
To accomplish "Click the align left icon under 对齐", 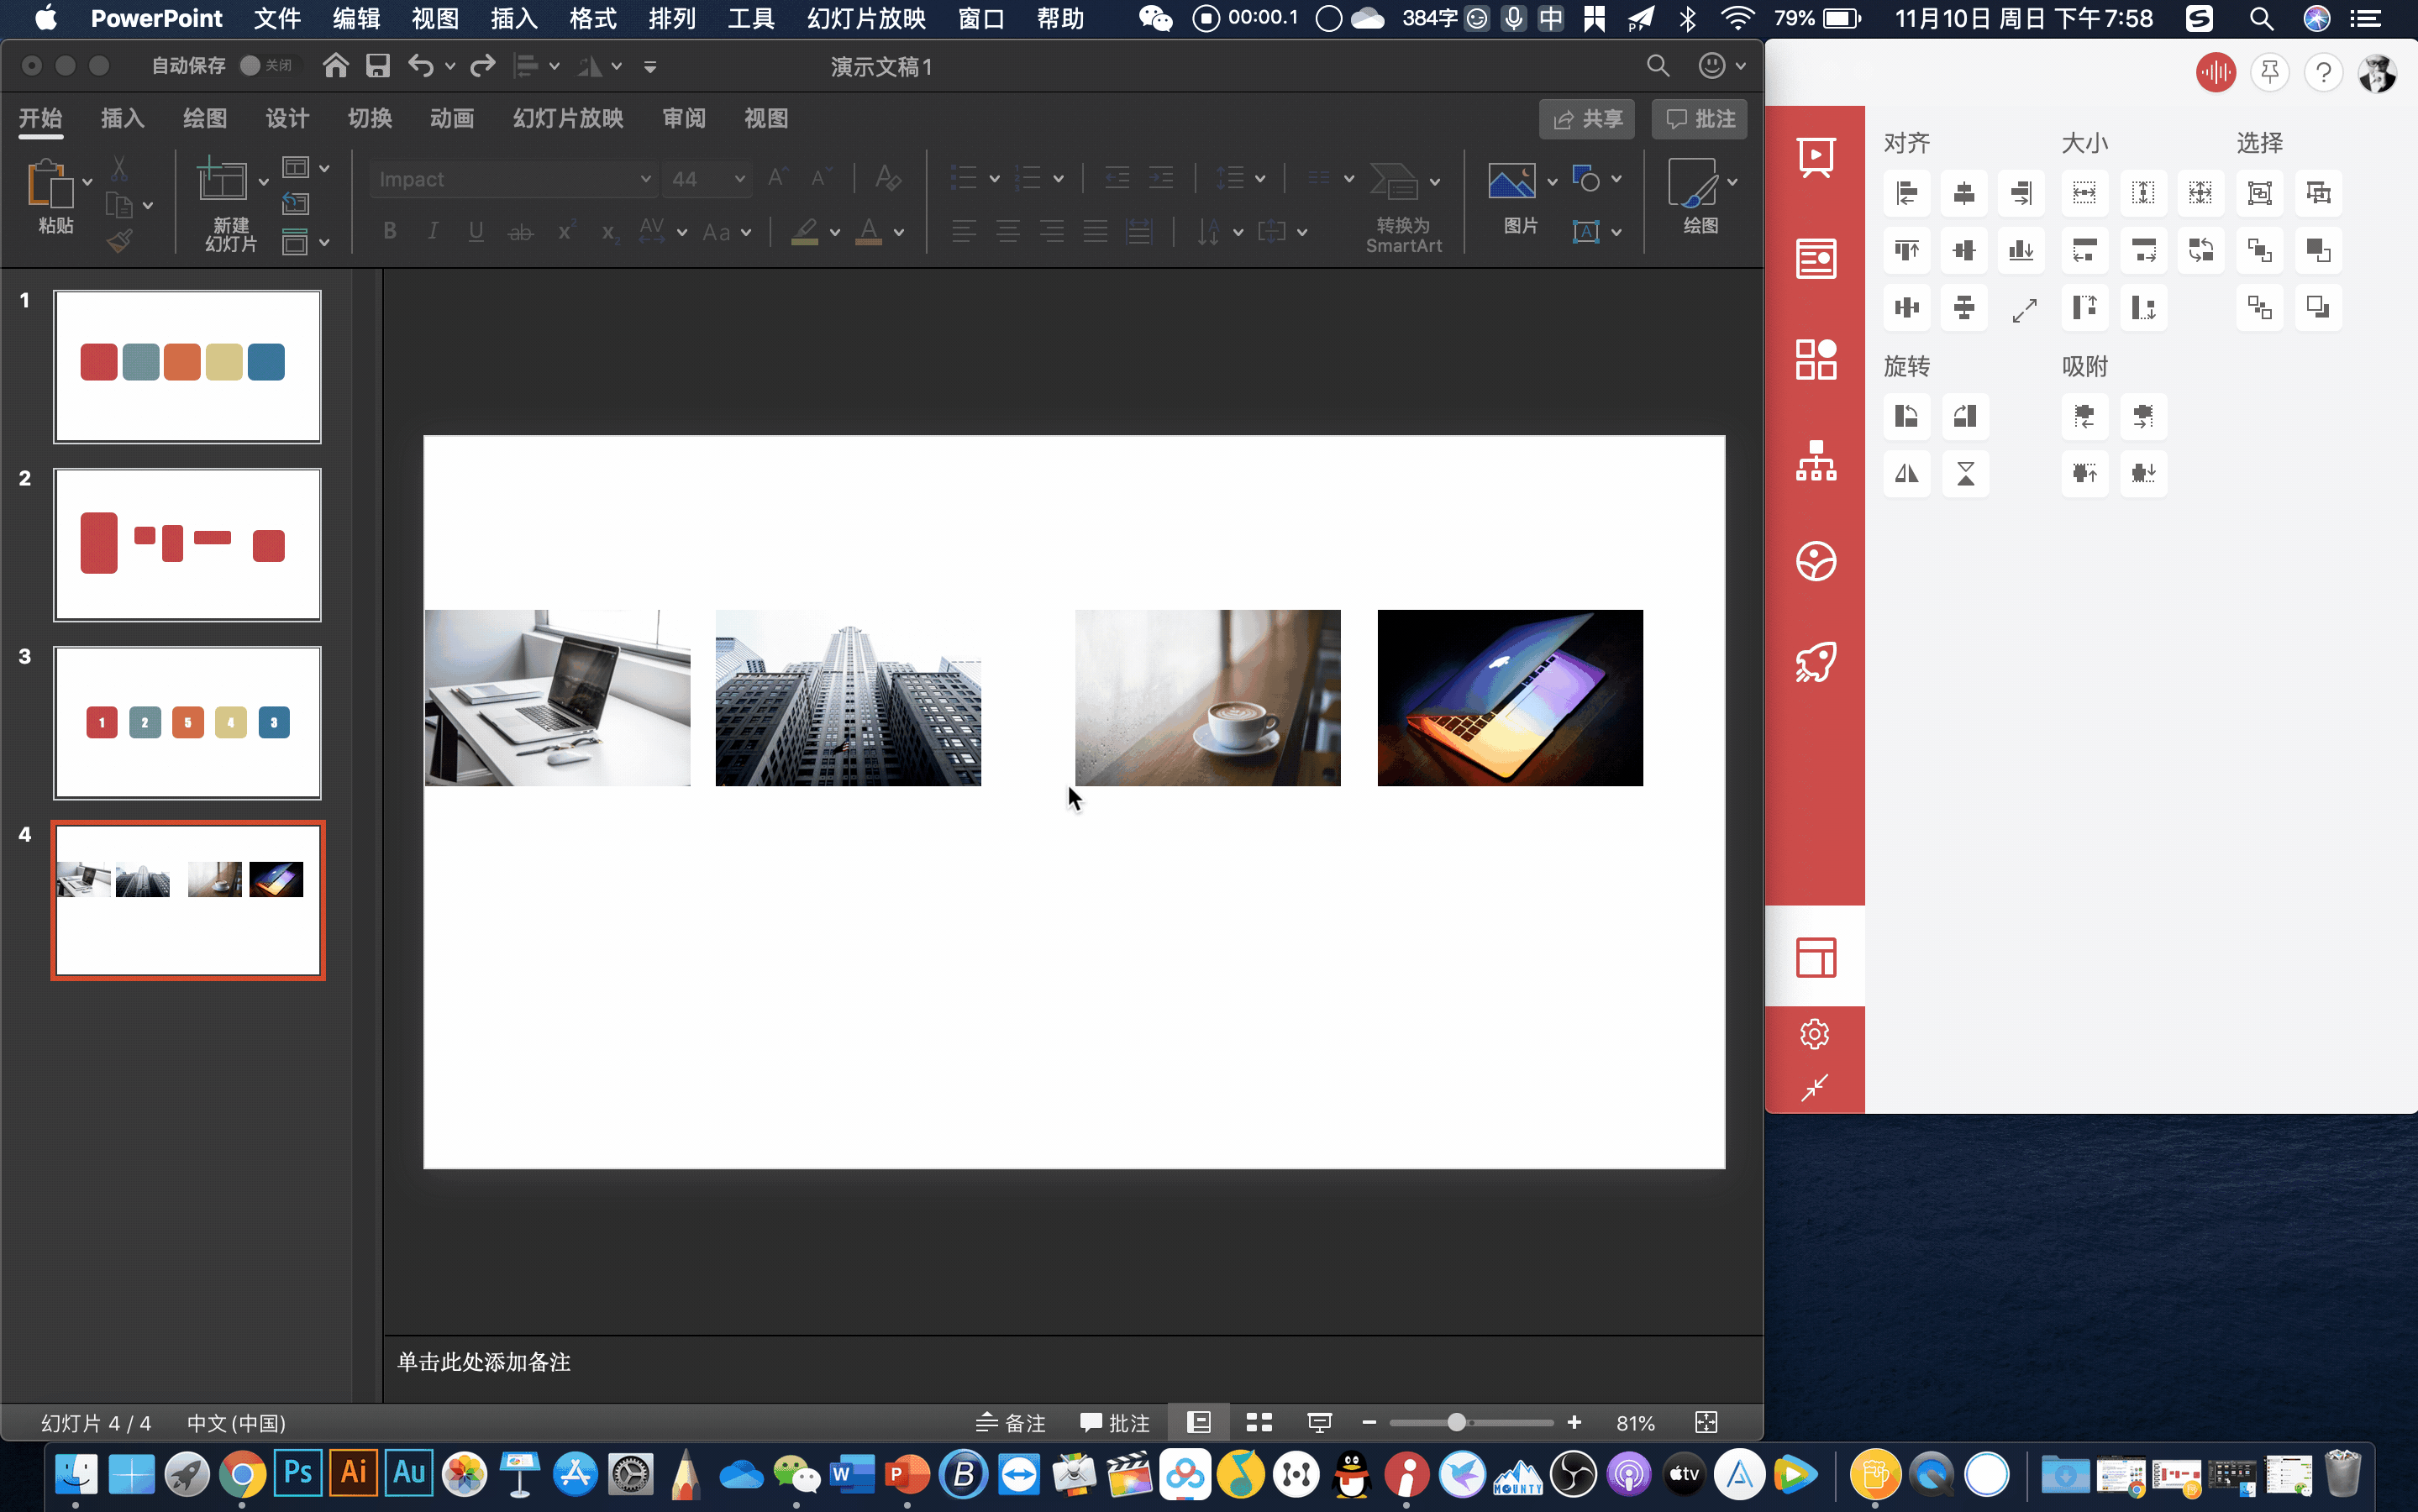I will coord(1906,193).
